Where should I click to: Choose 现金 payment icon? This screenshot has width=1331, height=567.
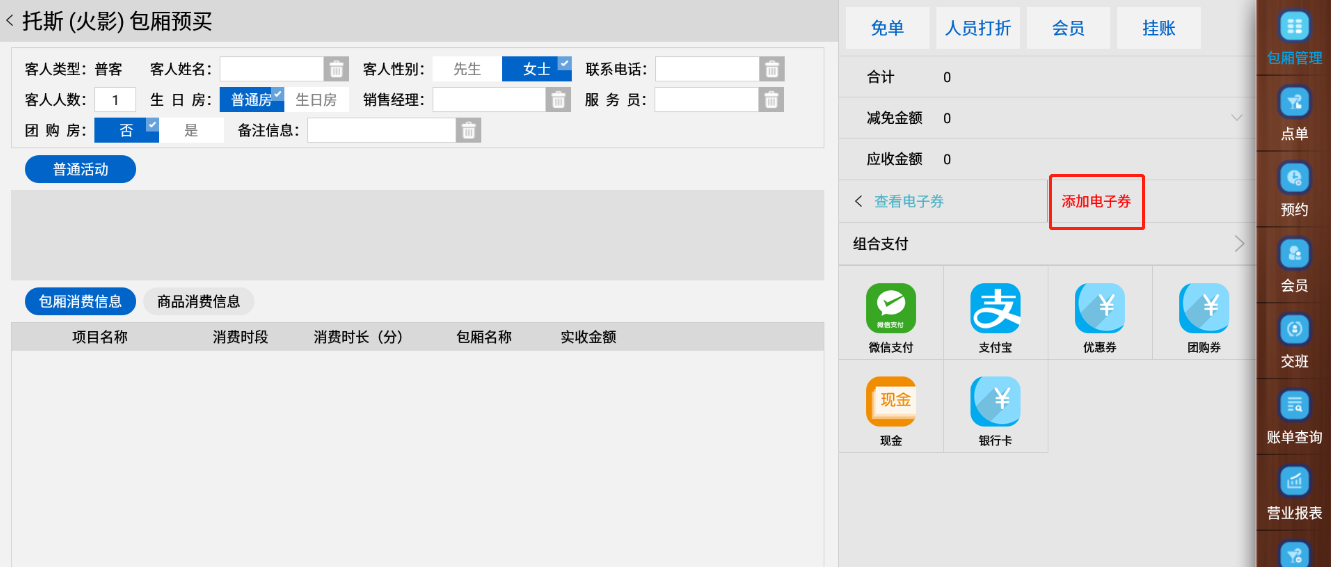point(891,402)
